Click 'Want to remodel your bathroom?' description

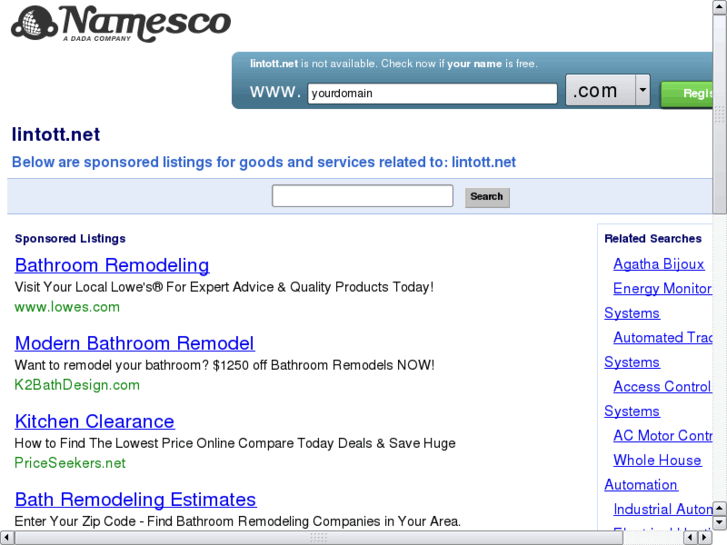point(224,365)
